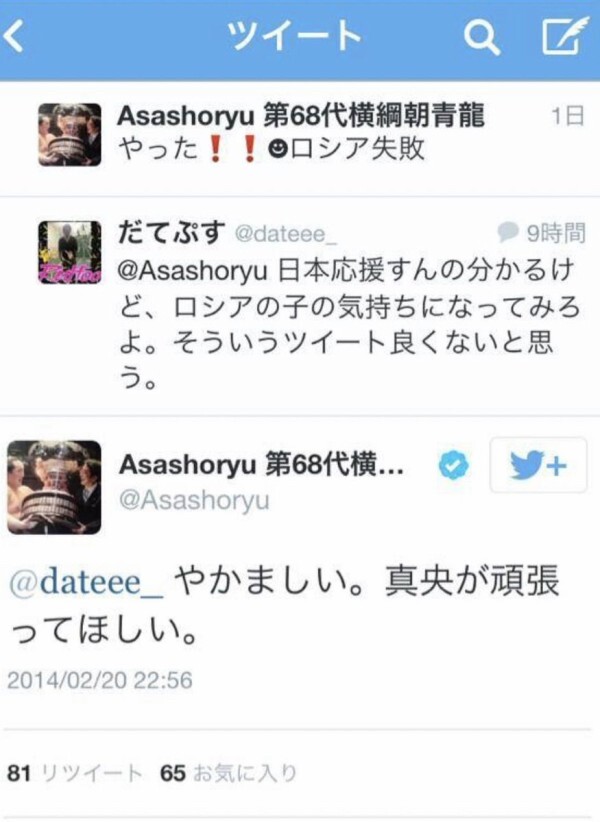Image resolution: width=600 pixels, height=822 pixels.
Task: Tap the ツイート header title
Action: tap(296, 37)
